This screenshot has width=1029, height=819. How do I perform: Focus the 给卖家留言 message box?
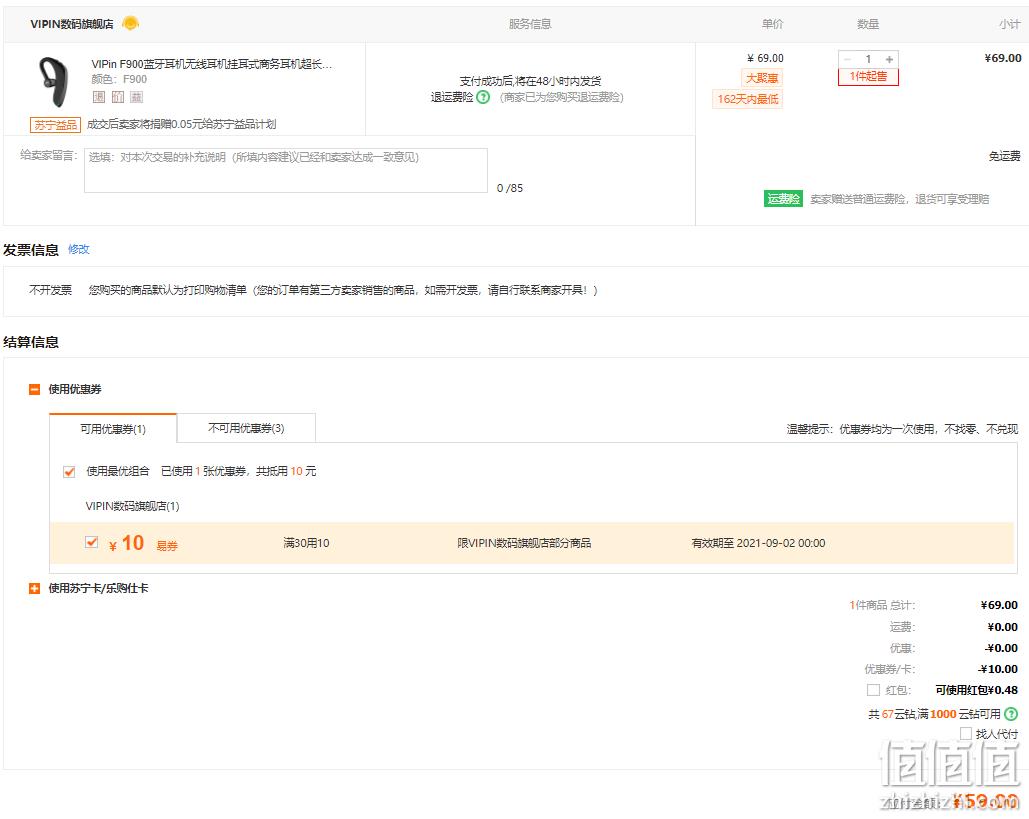(x=285, y=170)
